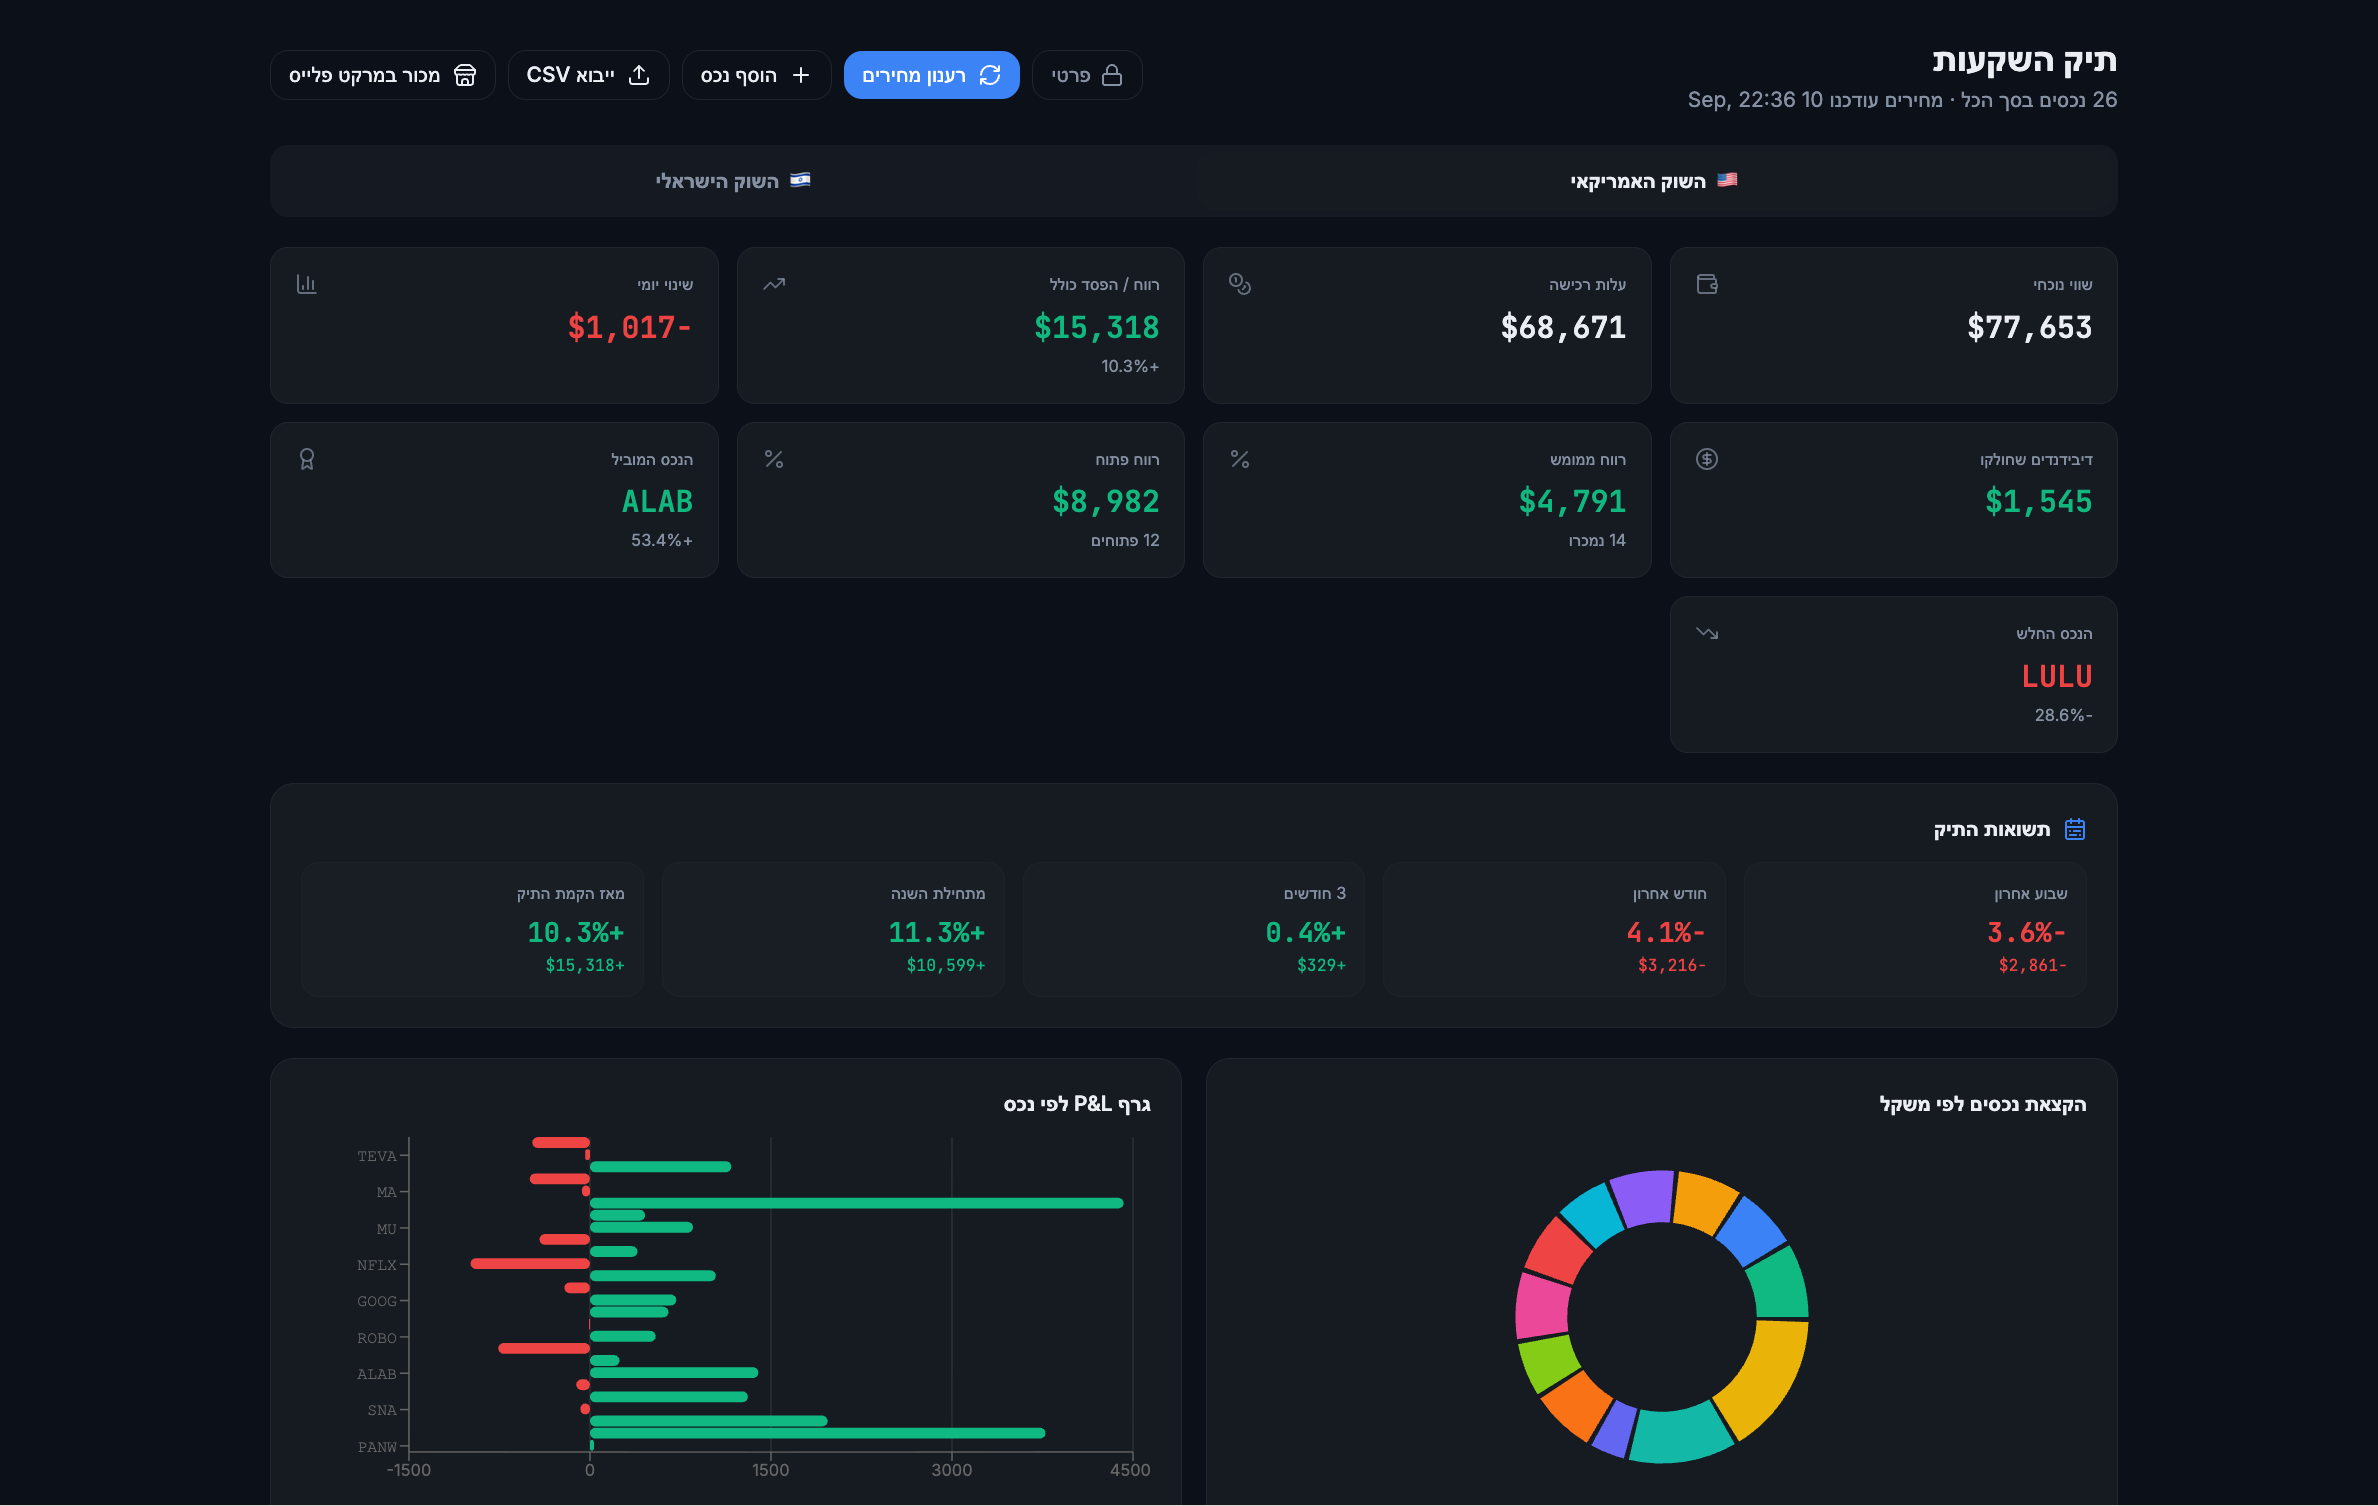Click the percent icon in realized profit card
The image size is (2378, 1506).
click(1240, 459)
